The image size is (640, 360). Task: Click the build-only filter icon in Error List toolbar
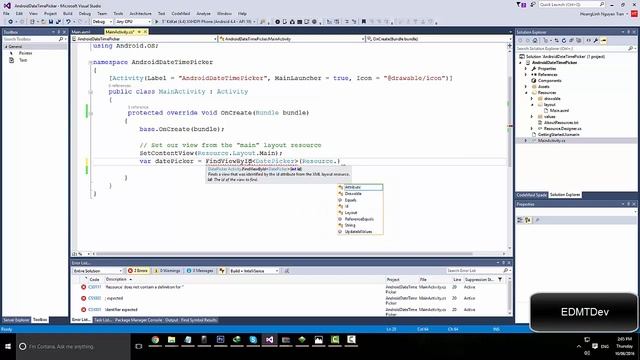(222, 271)
